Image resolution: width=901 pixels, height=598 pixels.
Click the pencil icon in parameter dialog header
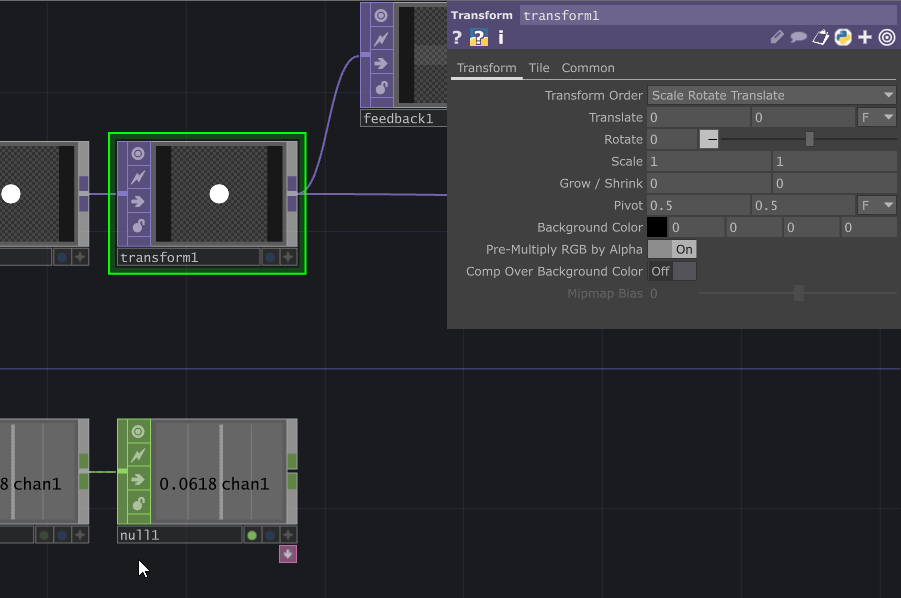777,37
